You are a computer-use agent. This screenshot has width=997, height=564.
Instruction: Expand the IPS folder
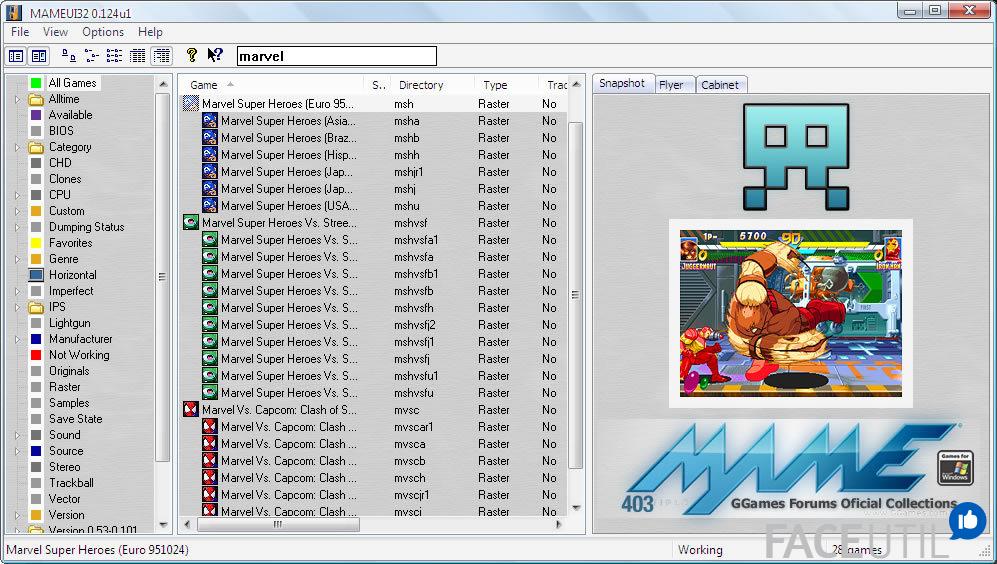[x=17, y=307]
